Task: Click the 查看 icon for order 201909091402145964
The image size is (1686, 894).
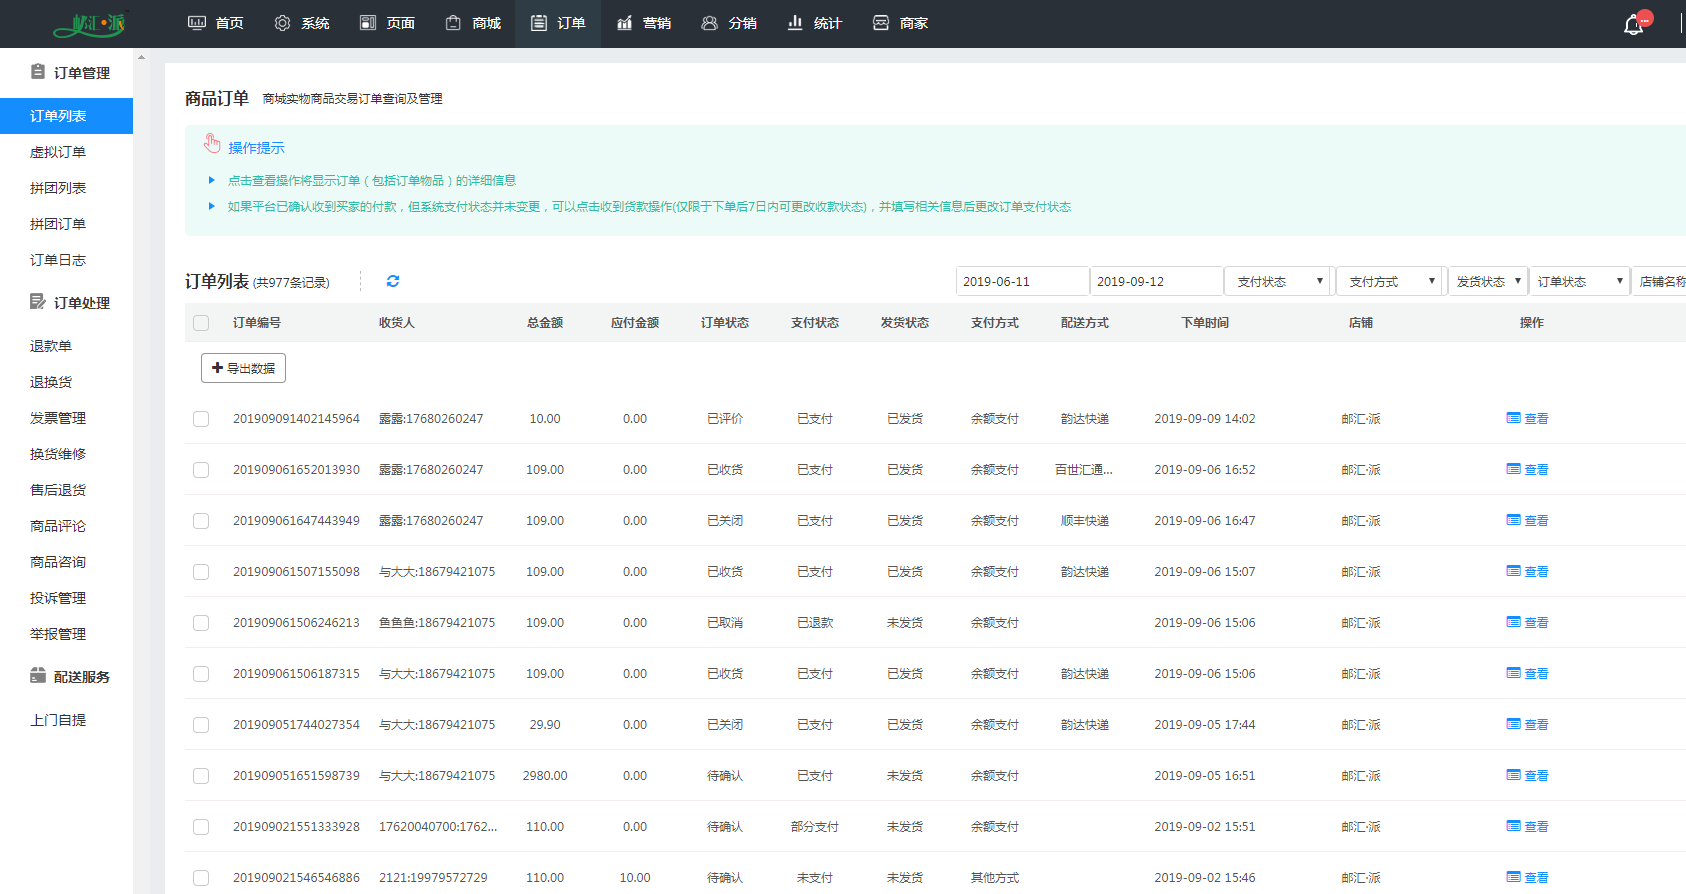Action: point(1513,418)
